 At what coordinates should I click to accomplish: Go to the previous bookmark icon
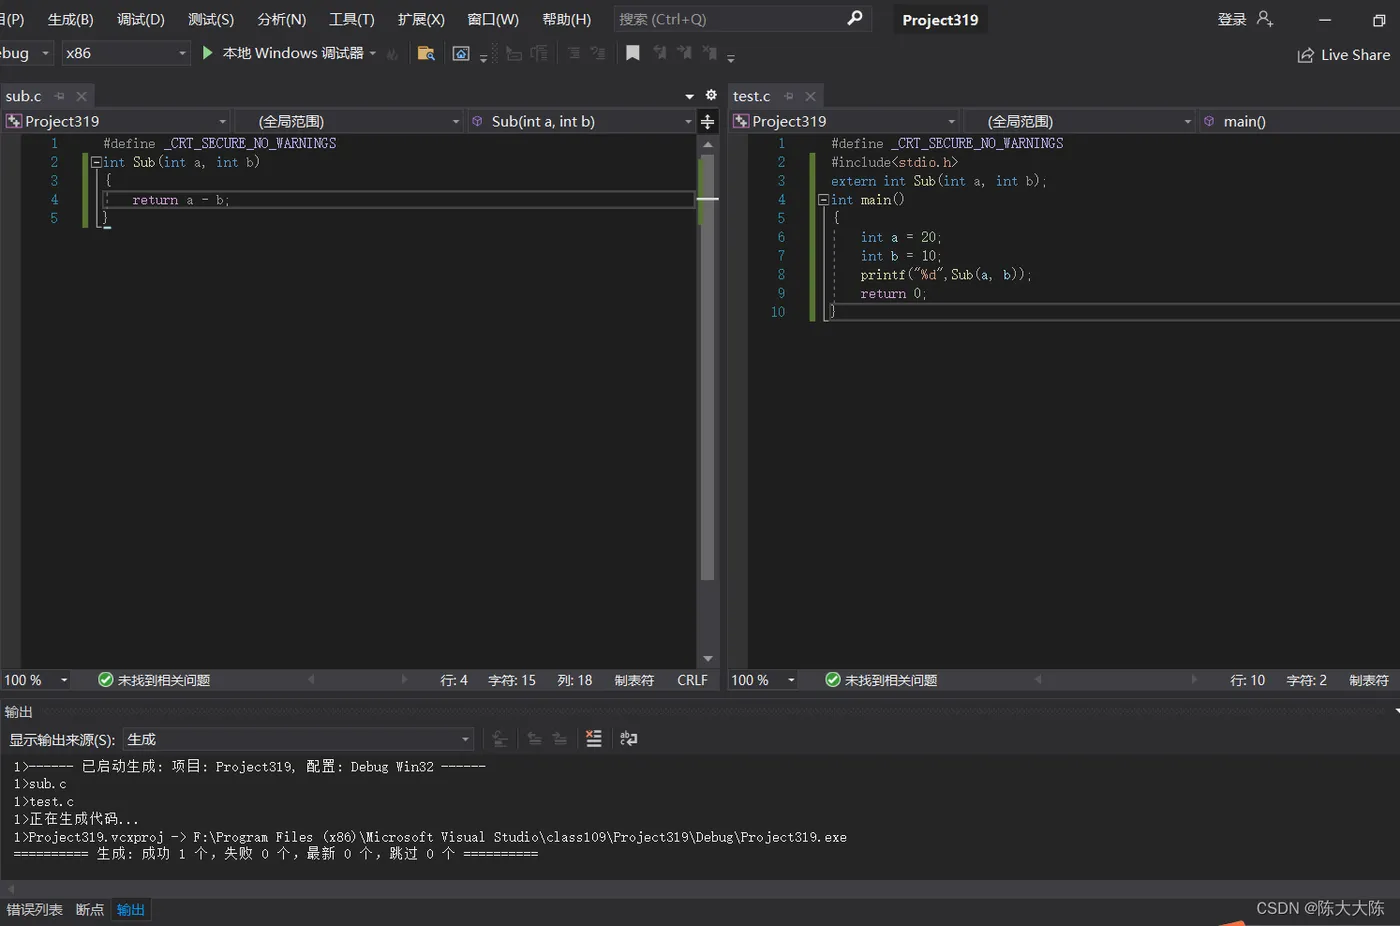click(x=660, y=53)
